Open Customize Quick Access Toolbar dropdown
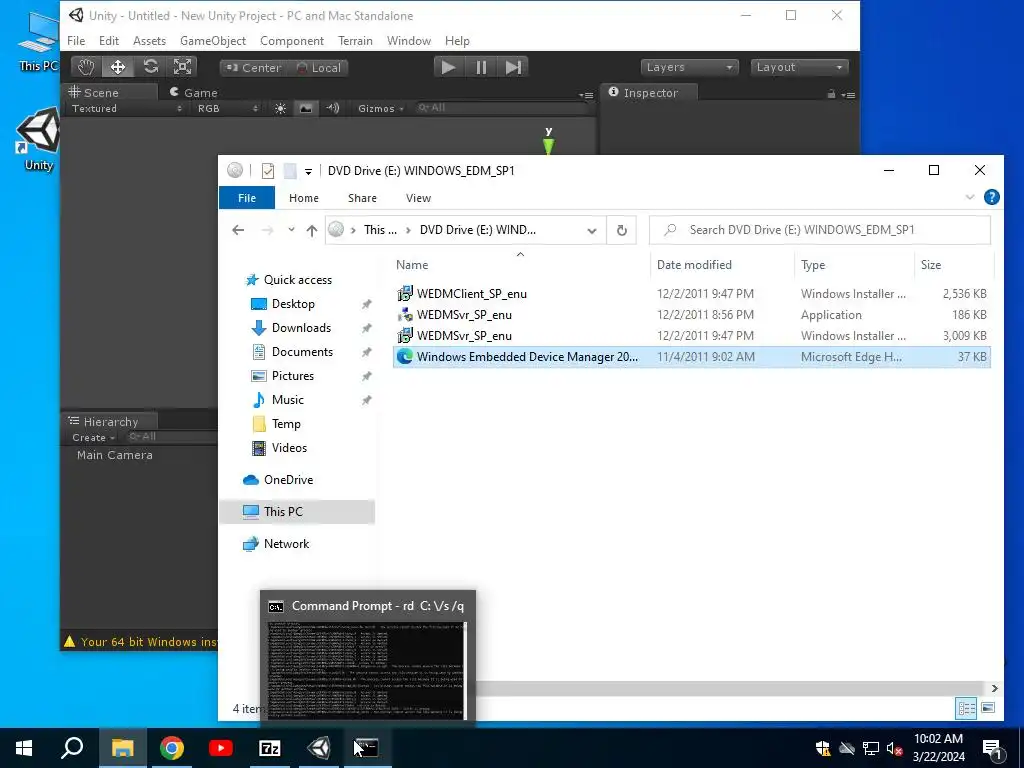 click(x=308, y=172)
